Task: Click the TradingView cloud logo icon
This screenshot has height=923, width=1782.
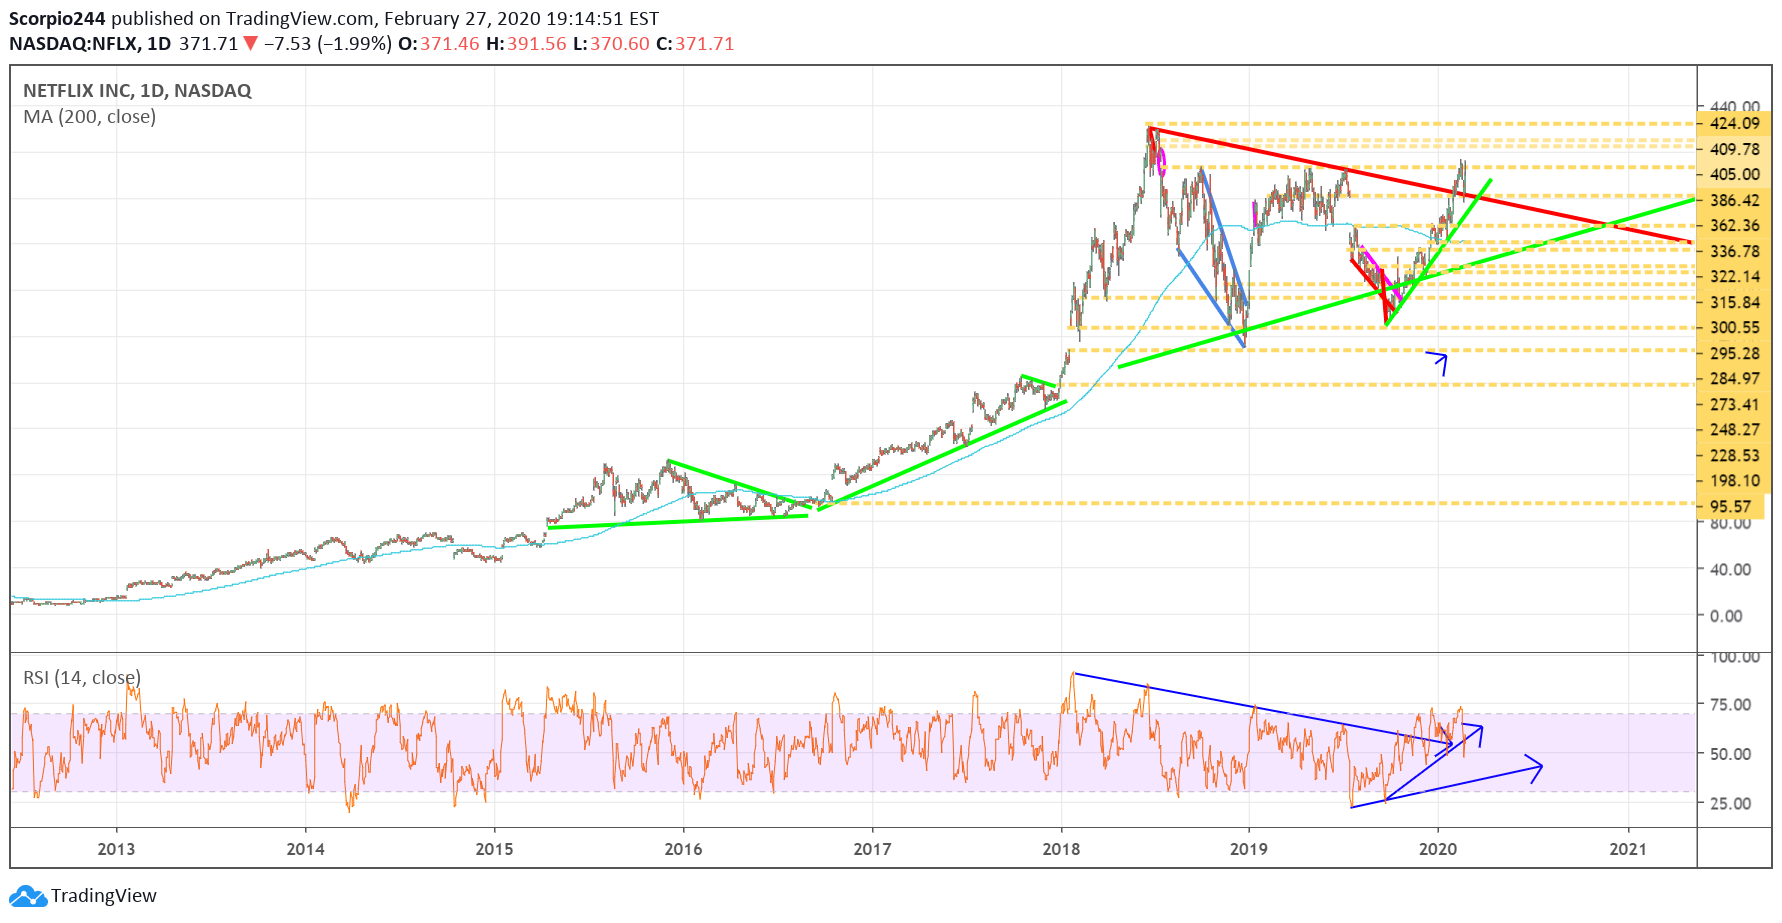Action: (28, 896)
